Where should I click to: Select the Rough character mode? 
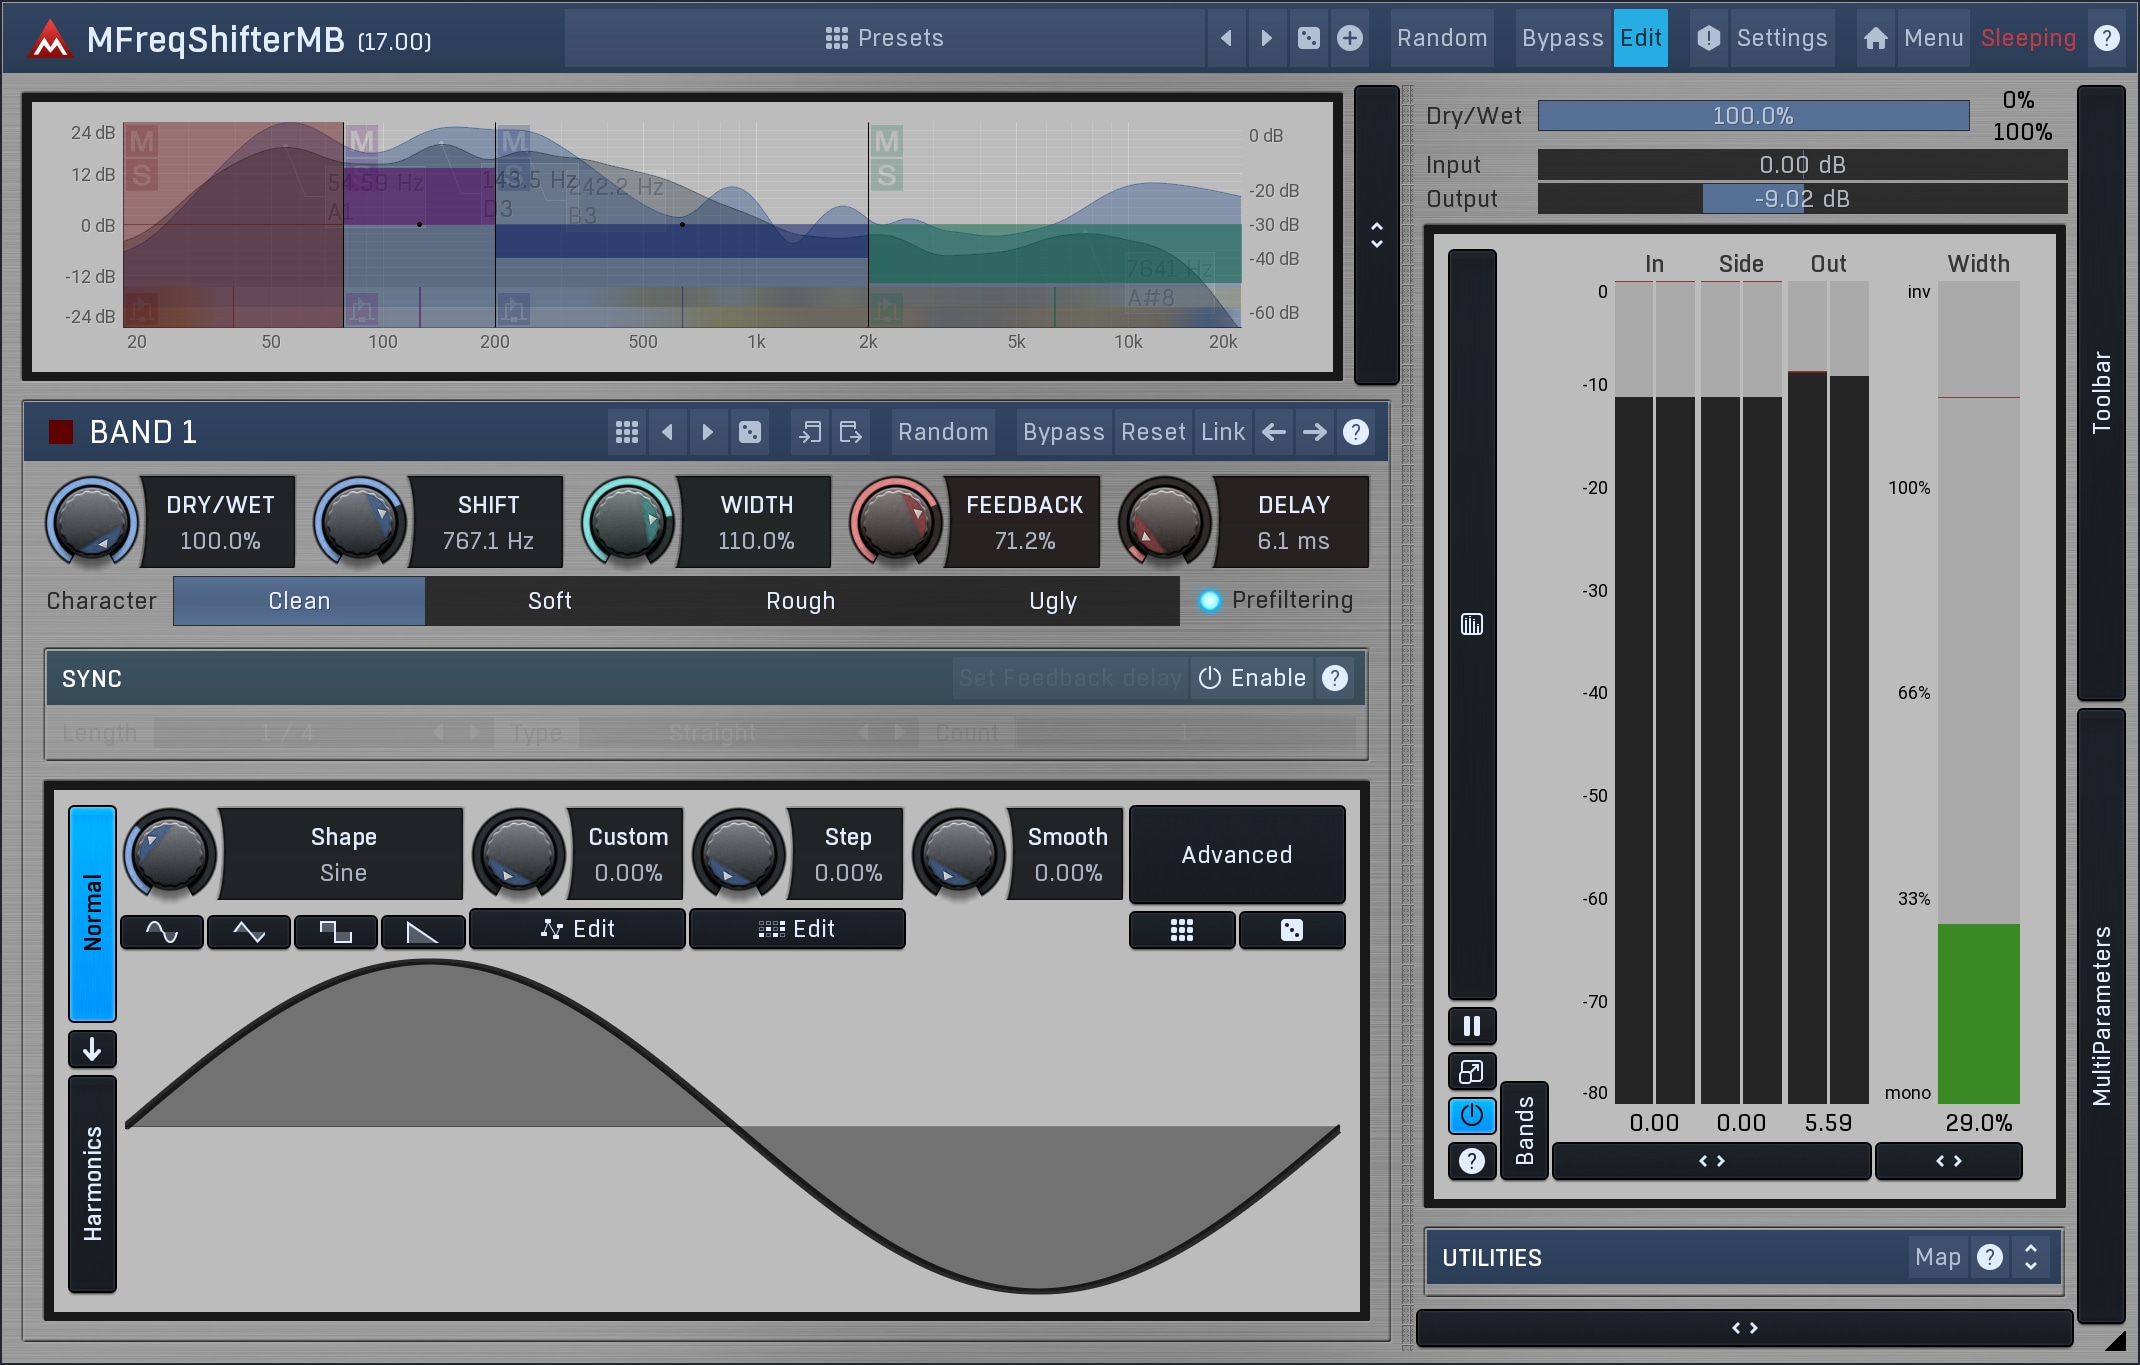[800, 601]
